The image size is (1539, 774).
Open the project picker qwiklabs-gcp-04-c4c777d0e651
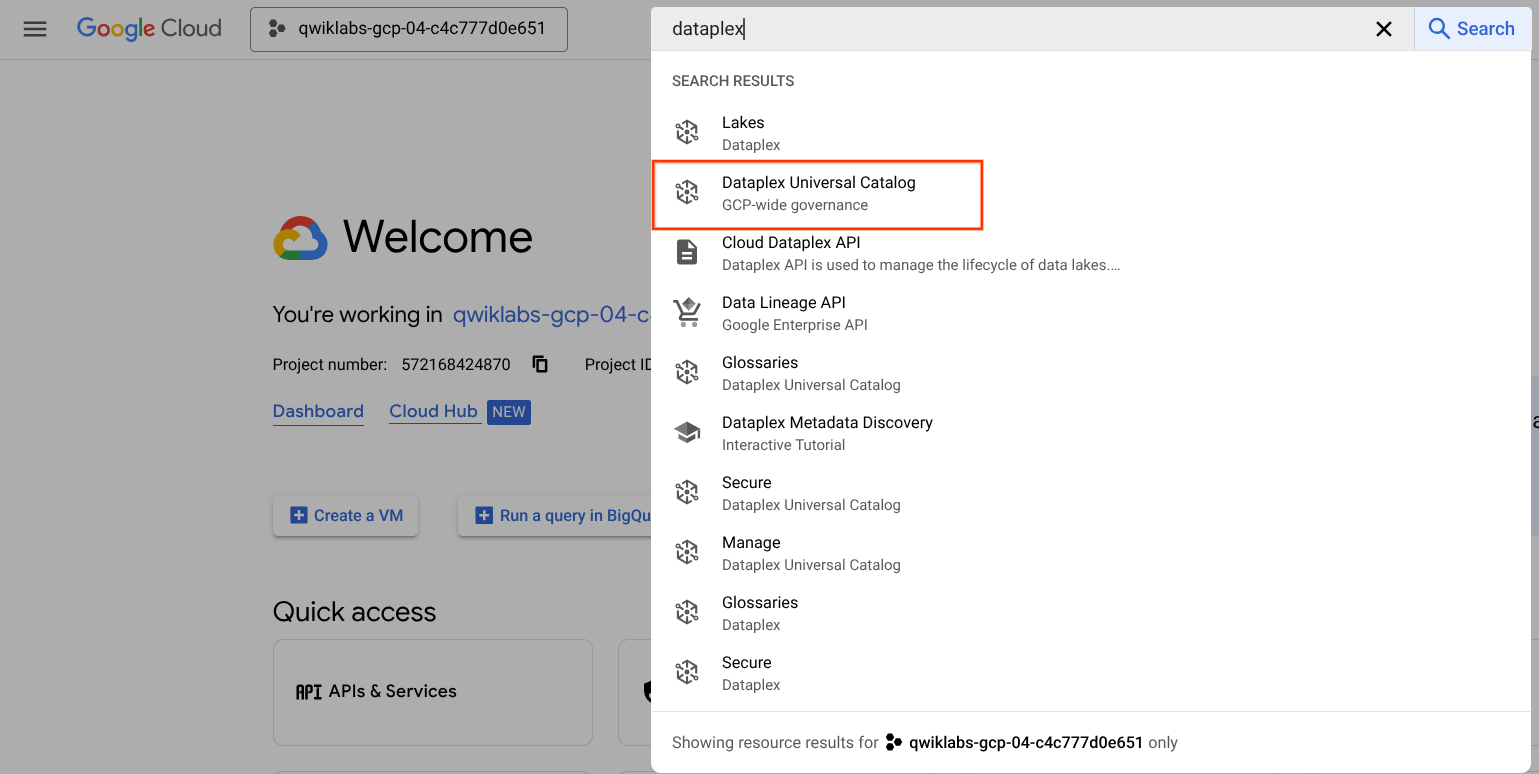click(x=409, y=29)
